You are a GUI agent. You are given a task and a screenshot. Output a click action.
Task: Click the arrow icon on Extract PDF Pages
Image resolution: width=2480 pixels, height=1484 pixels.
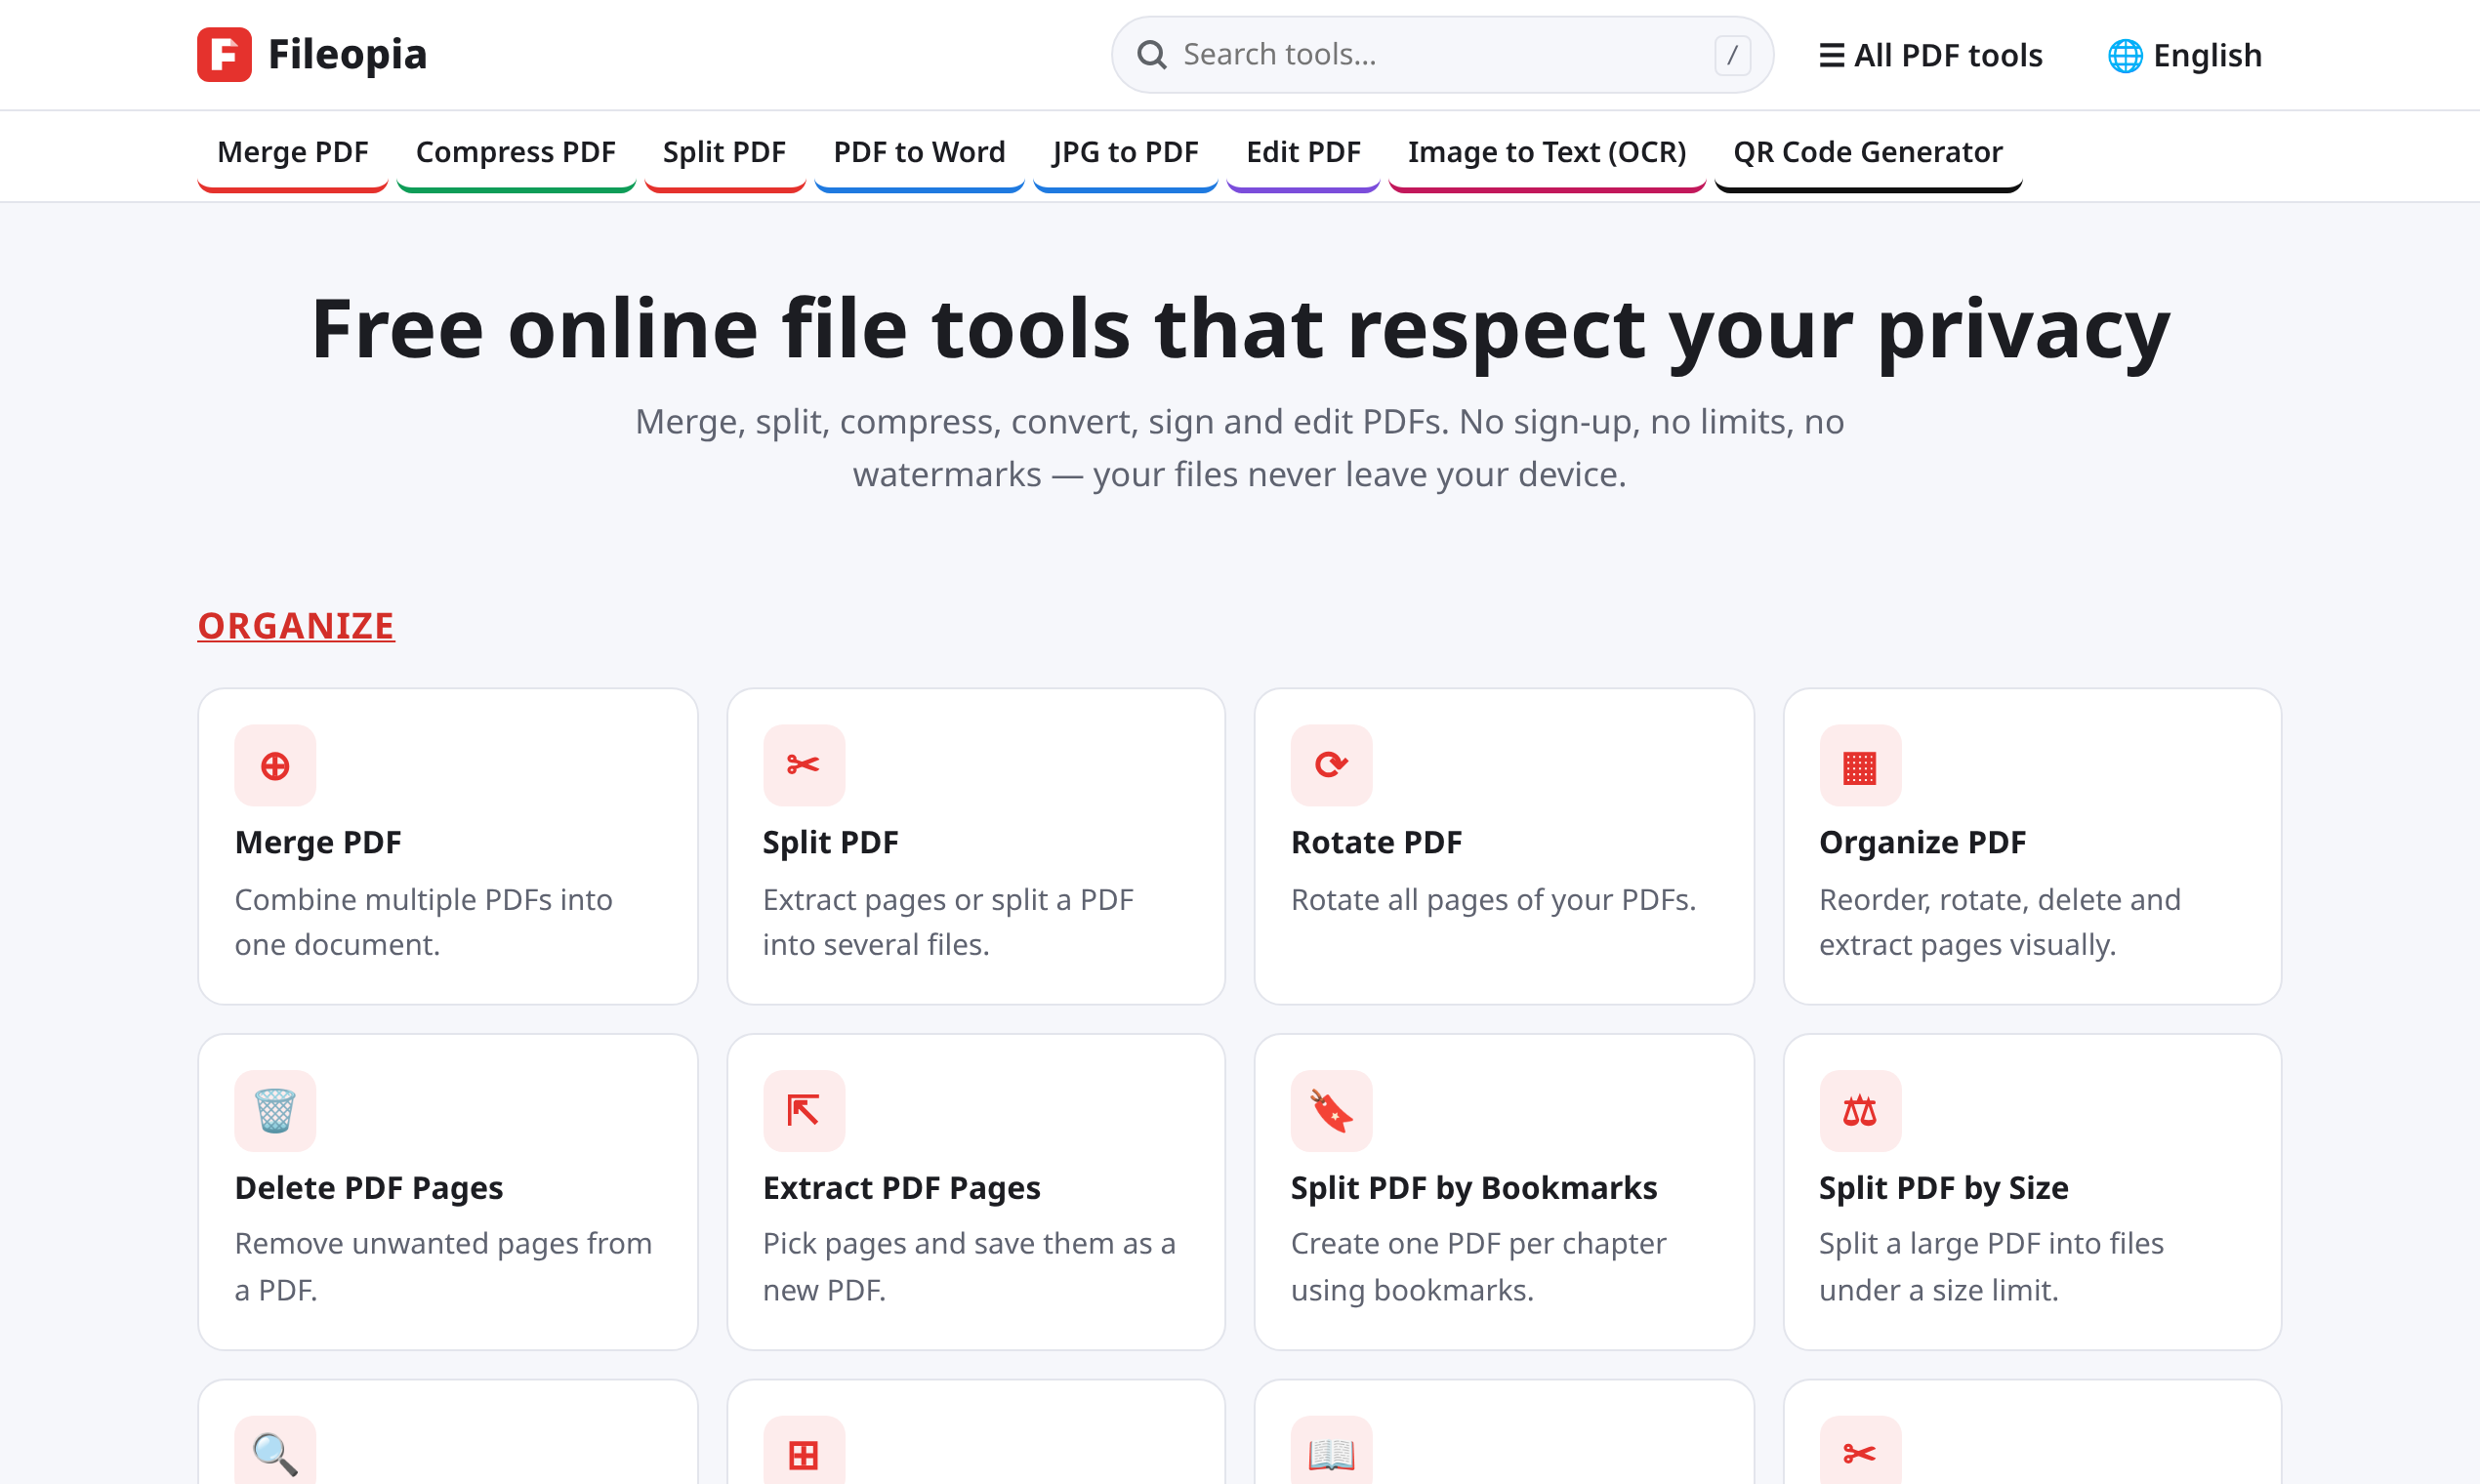[803, 1111]
